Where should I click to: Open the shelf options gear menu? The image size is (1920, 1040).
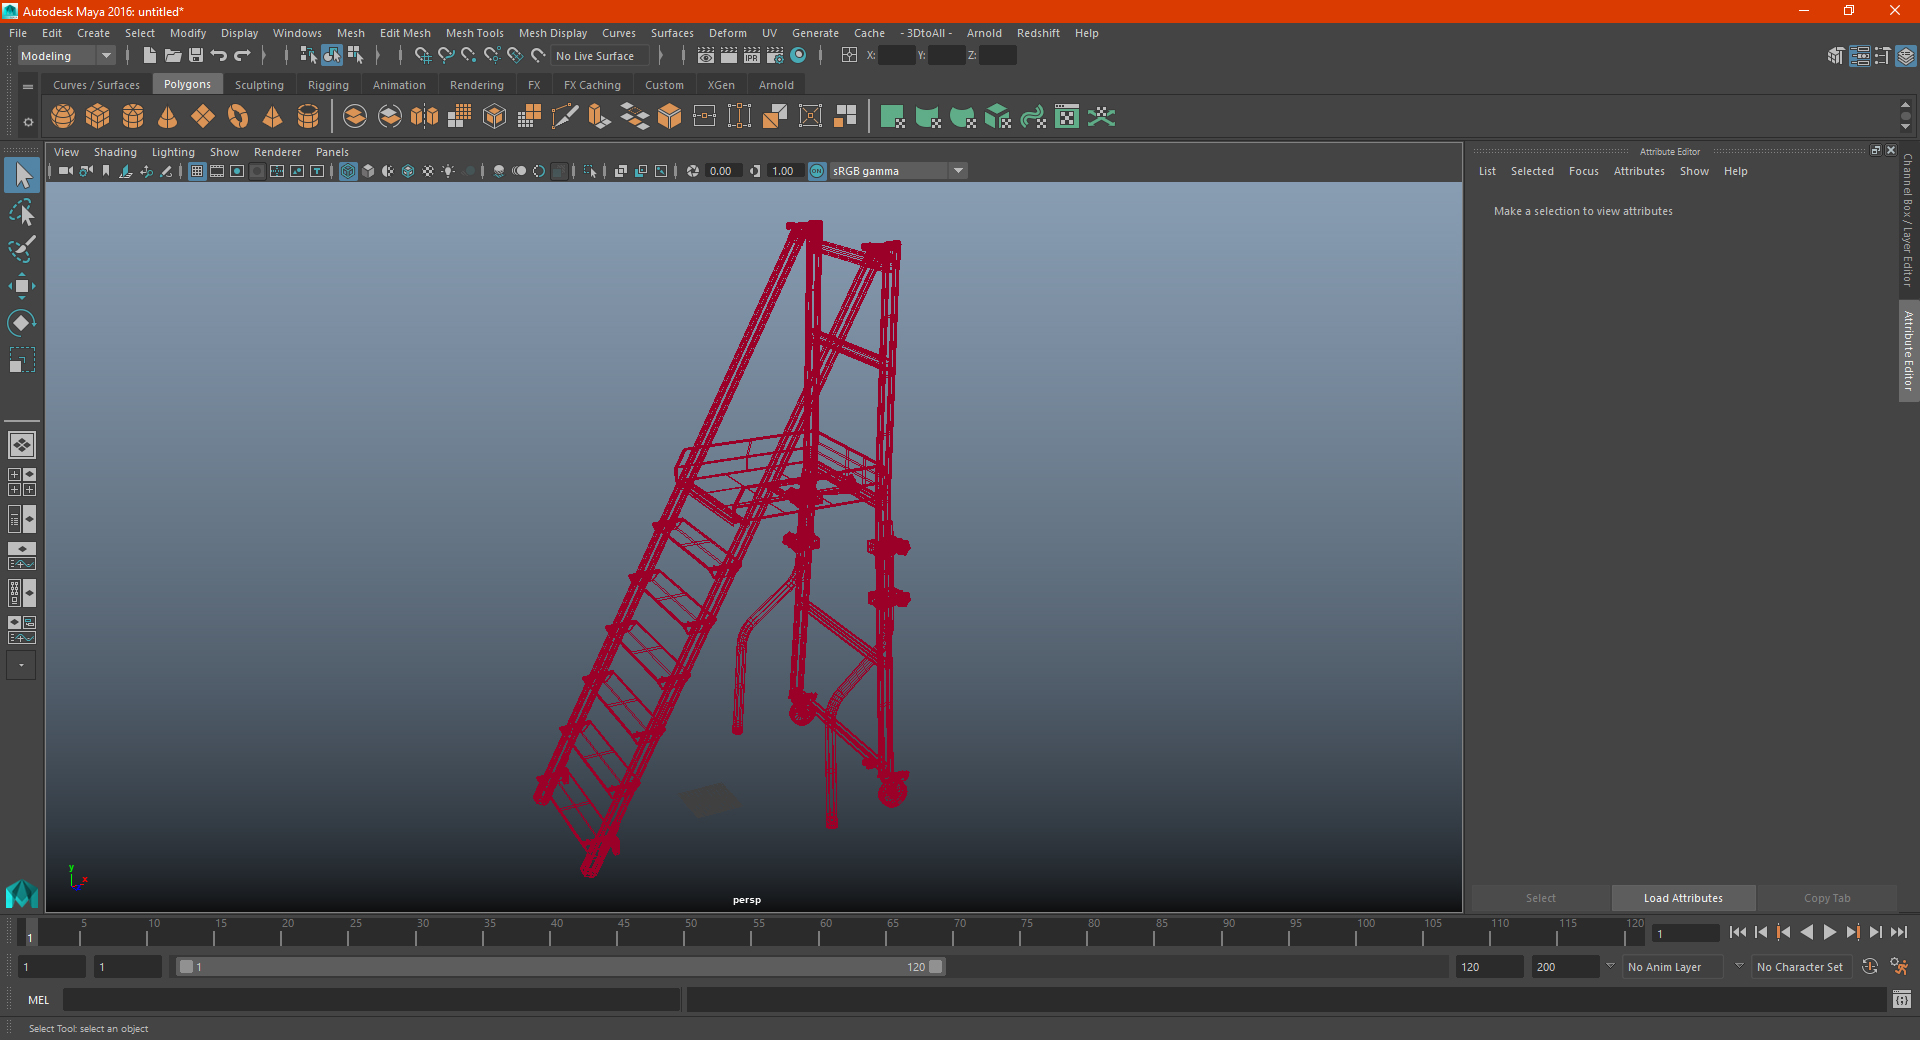[x=28, y=122]
